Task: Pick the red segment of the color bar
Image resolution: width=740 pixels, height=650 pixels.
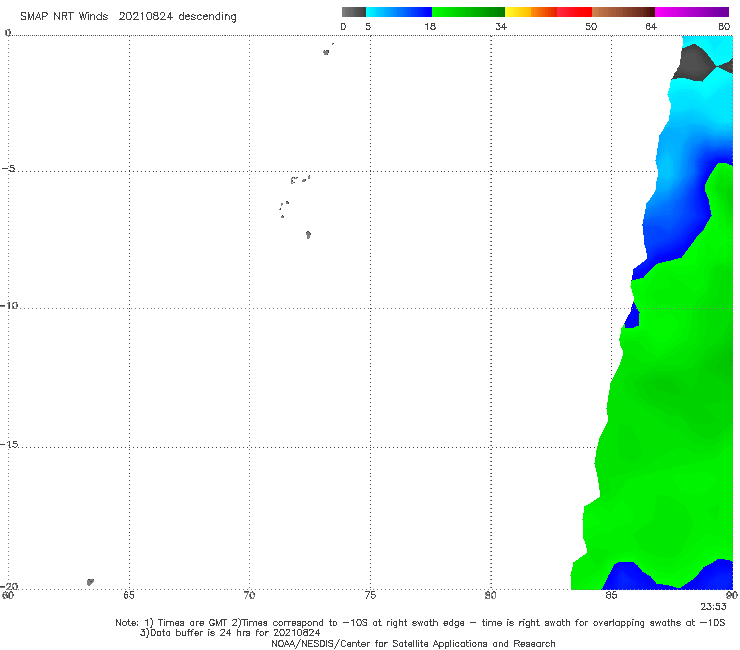Action: (x=574, y=12)
